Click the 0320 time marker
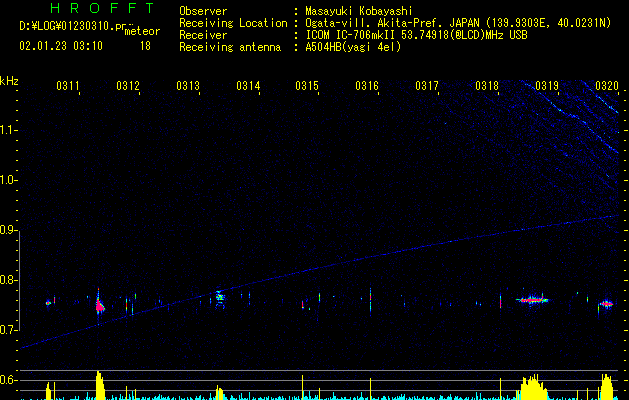 click(607, 86)
